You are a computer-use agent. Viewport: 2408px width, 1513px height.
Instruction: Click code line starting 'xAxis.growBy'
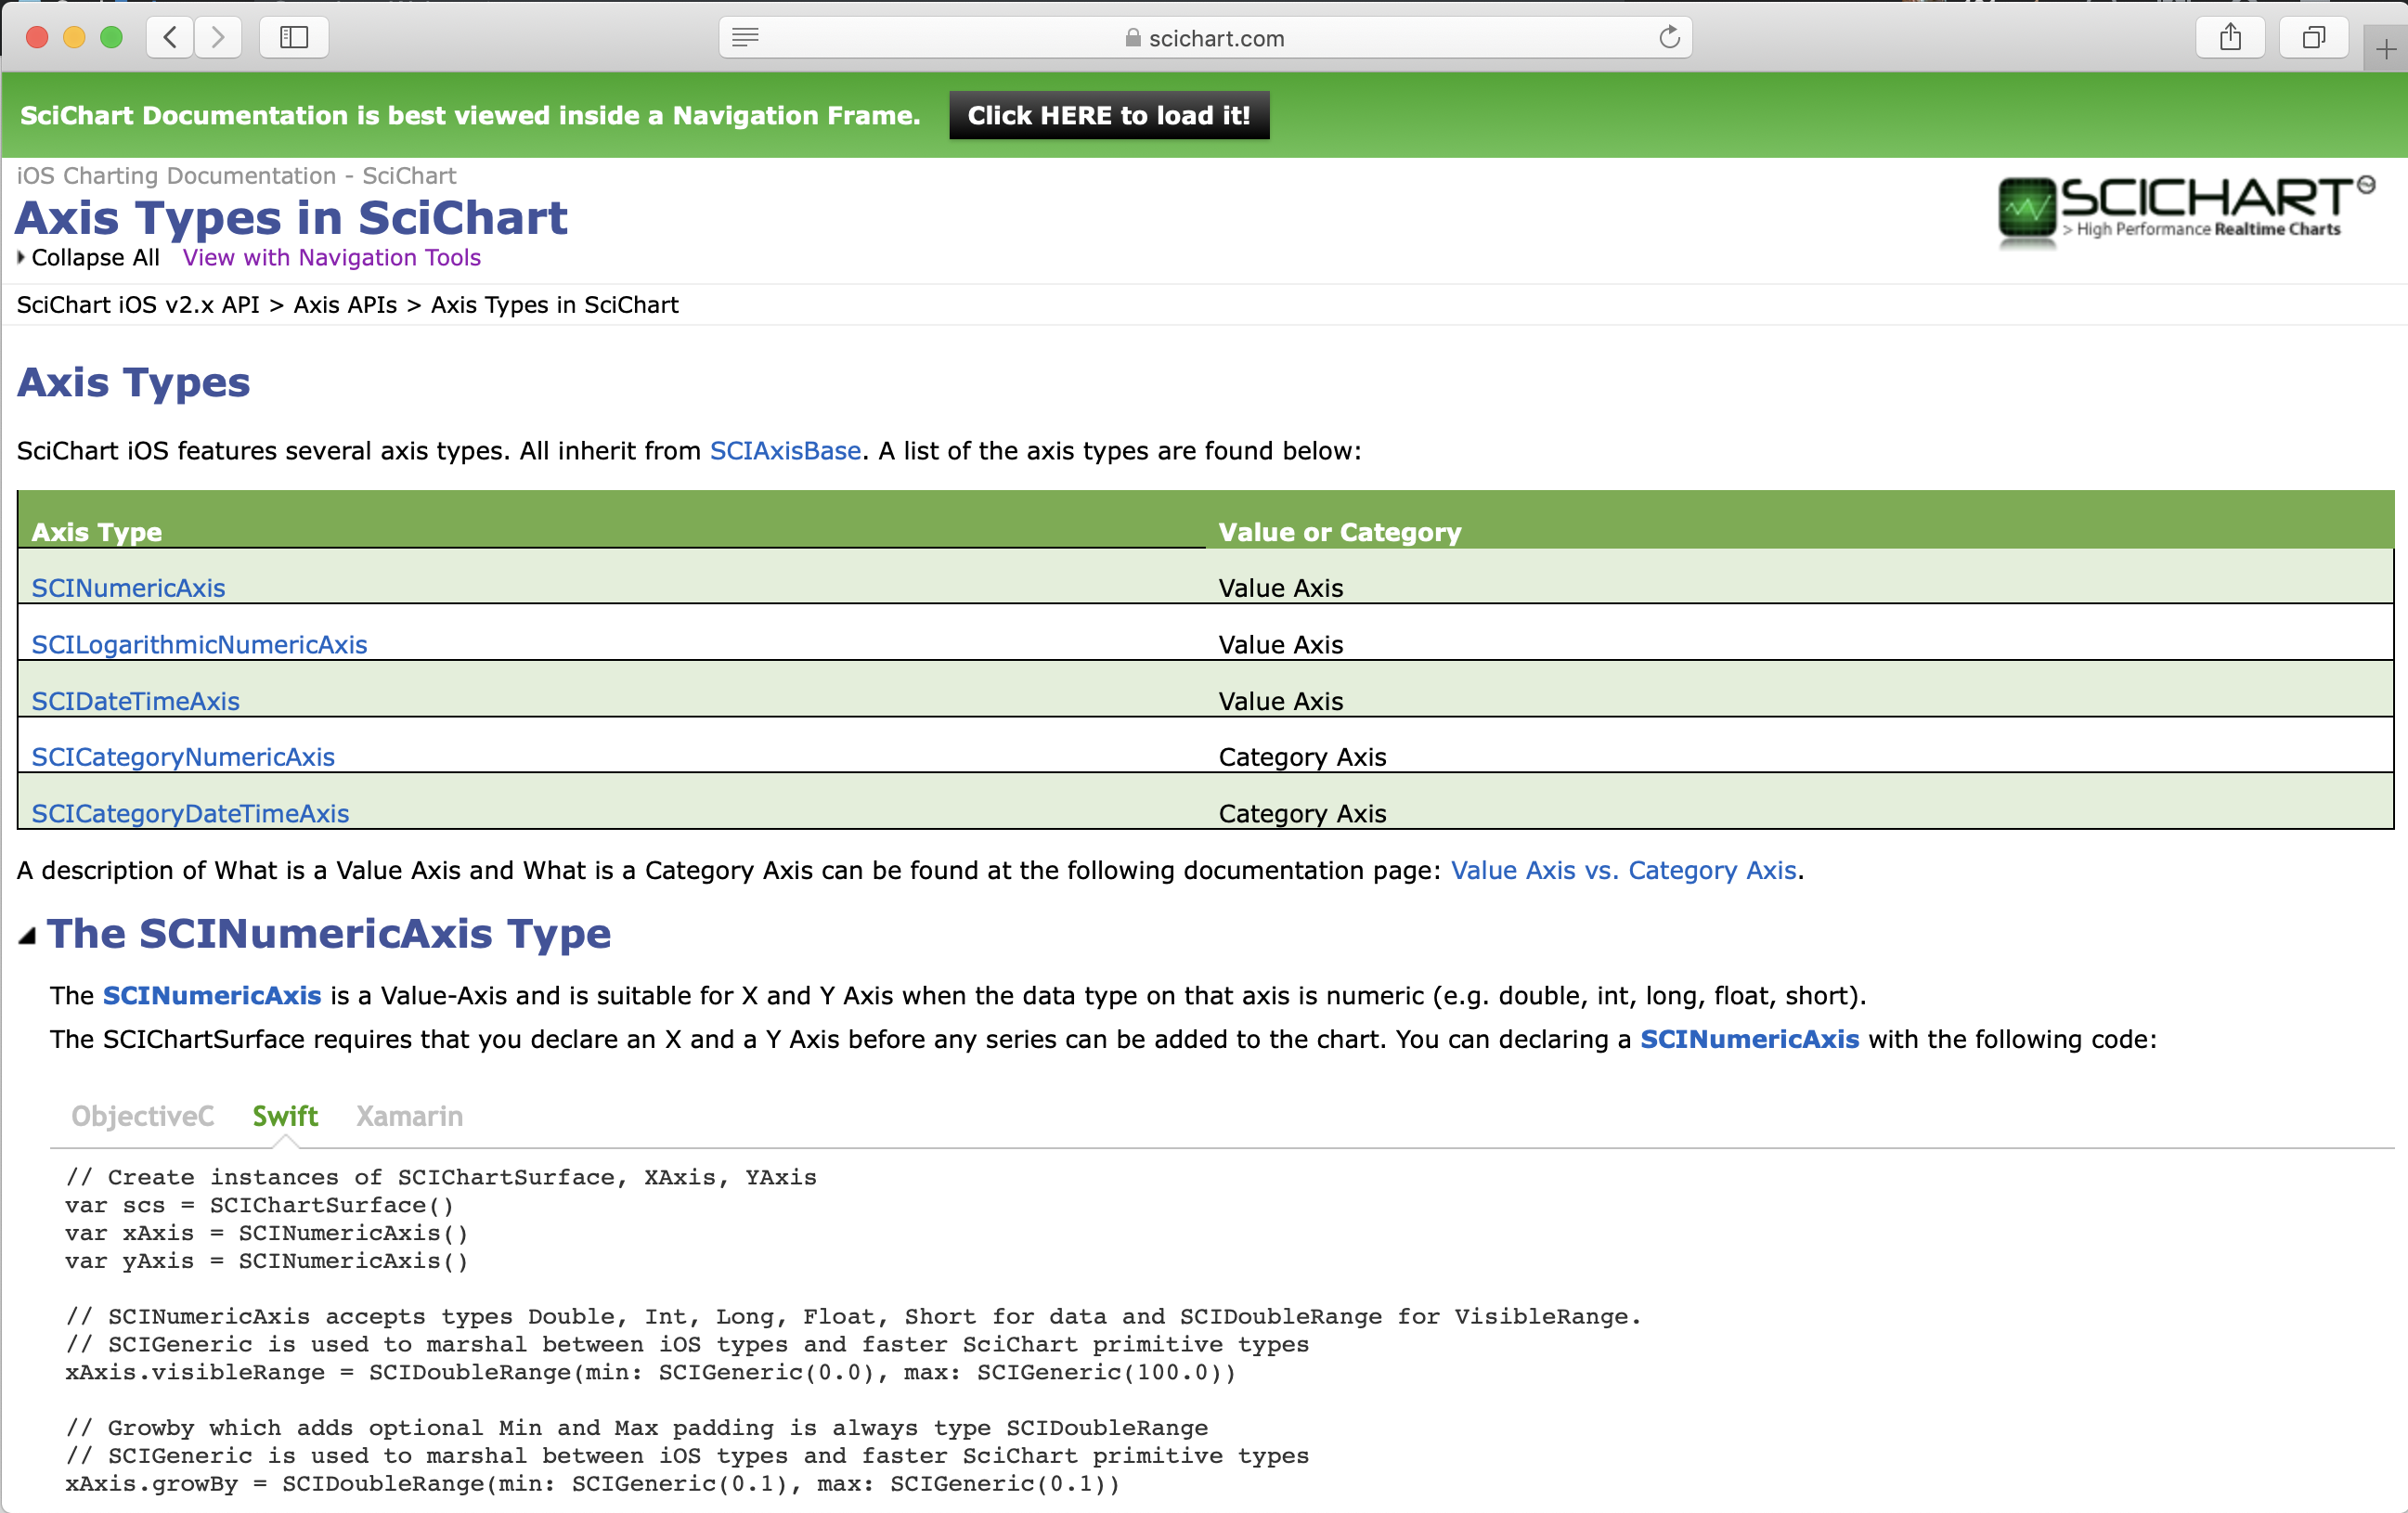click(592, 1483)
